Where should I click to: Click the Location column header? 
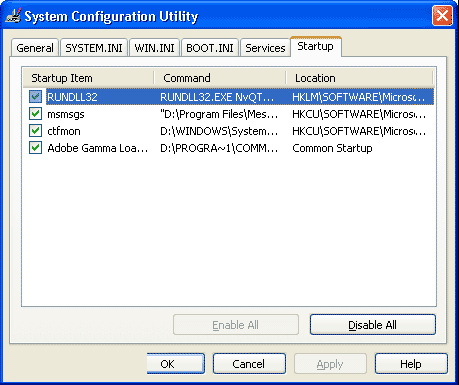pyautogui.click(x=359, y=78)
